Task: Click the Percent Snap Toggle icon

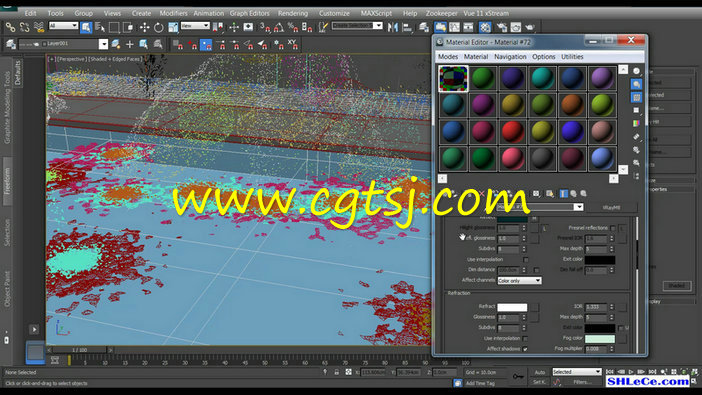Action: click(x=293, y=27)
